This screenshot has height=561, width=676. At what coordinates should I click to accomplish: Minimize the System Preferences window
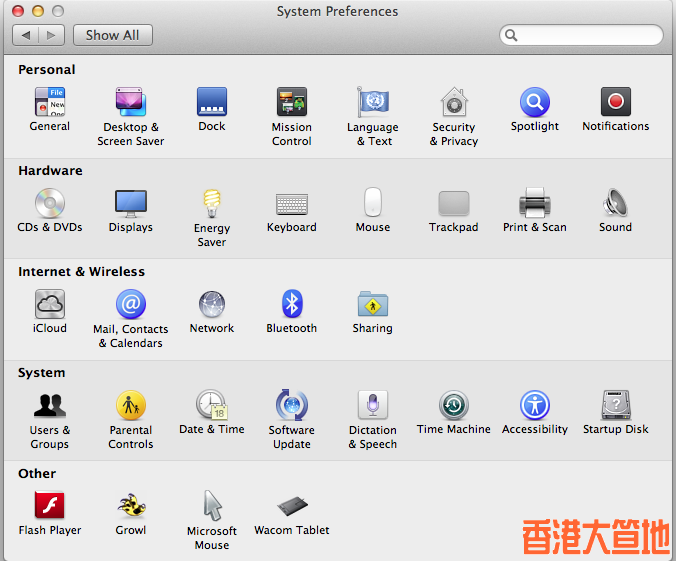pos(38,11)
